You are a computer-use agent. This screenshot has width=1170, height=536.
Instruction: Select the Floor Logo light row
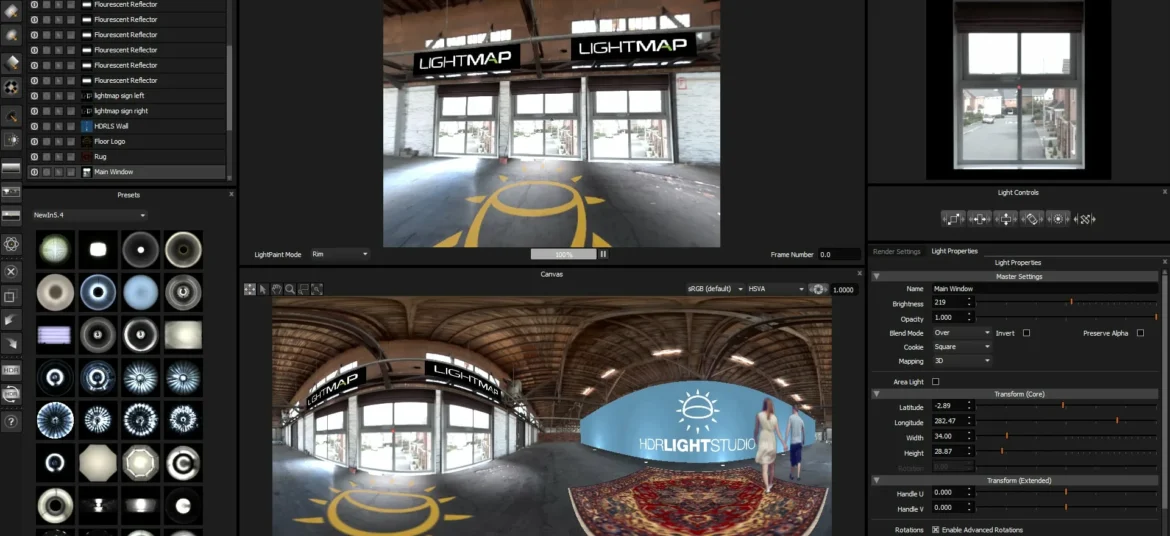pos(126,142)
